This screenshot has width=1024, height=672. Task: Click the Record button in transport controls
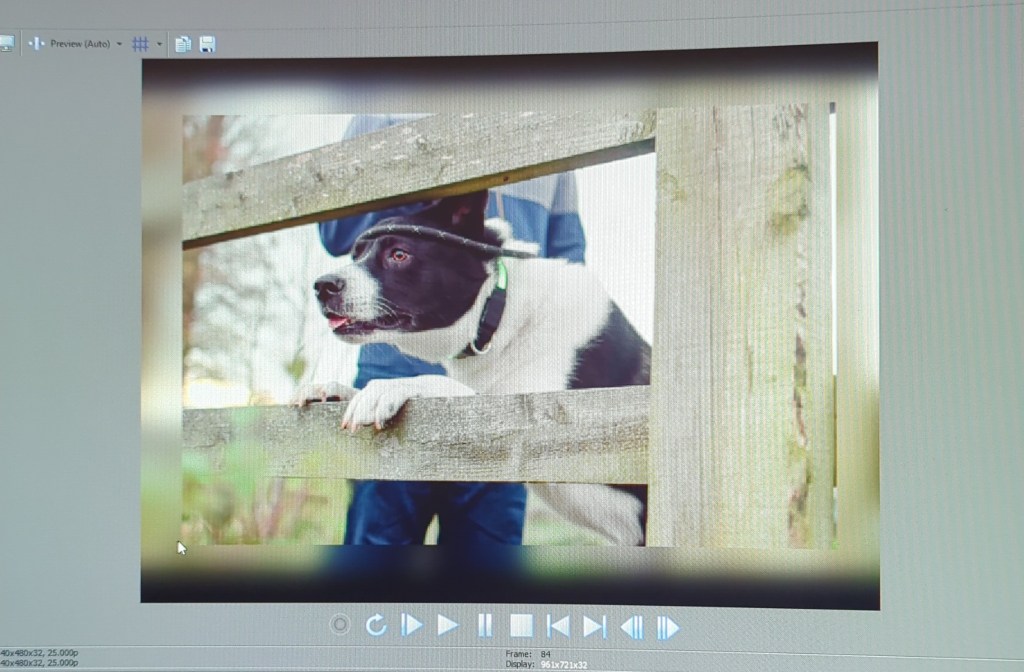340,626
